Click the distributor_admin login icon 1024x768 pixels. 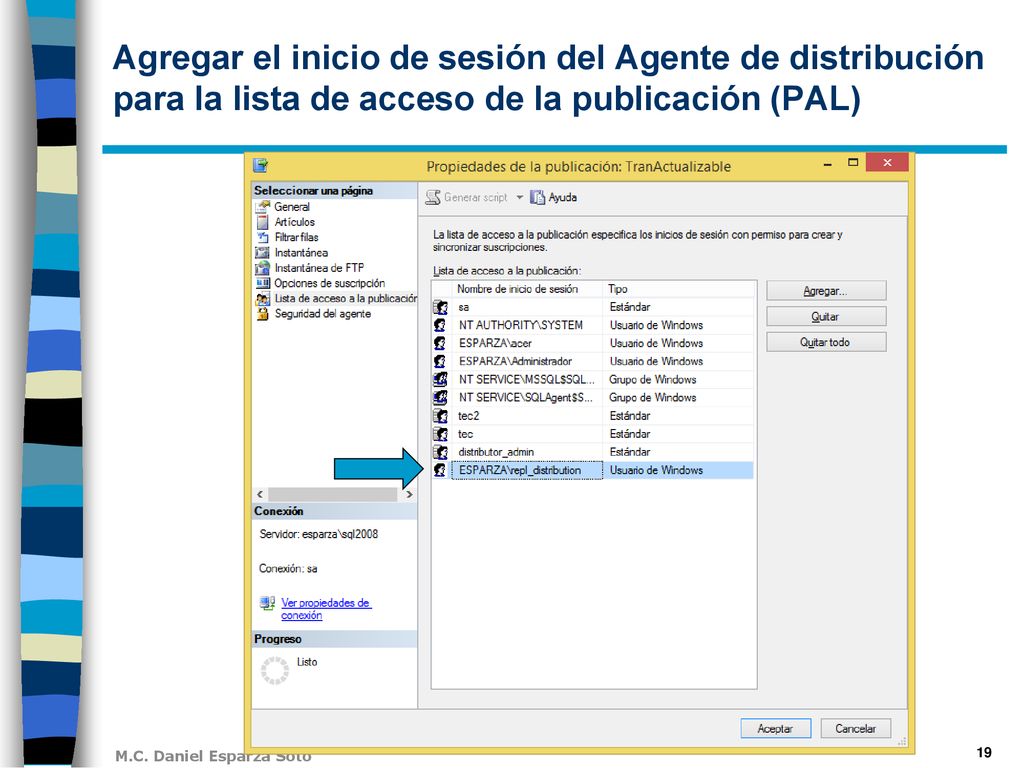441,452
